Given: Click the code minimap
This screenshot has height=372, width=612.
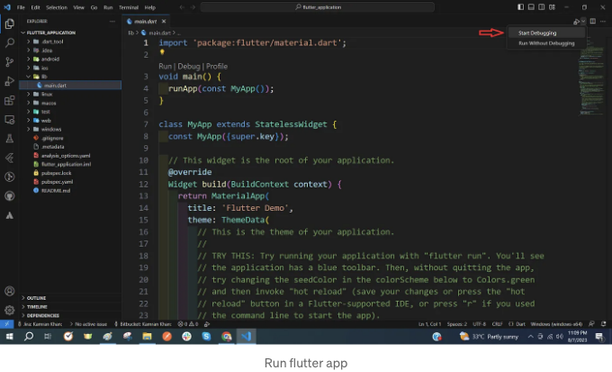Looking at the screenshot, I should point(592,76).
